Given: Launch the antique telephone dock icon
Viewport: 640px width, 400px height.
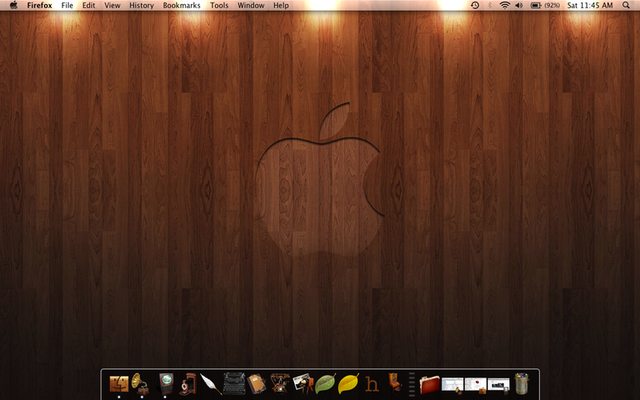Looking at the screenshot, I should pyautogui.click(x=280, y=384).
